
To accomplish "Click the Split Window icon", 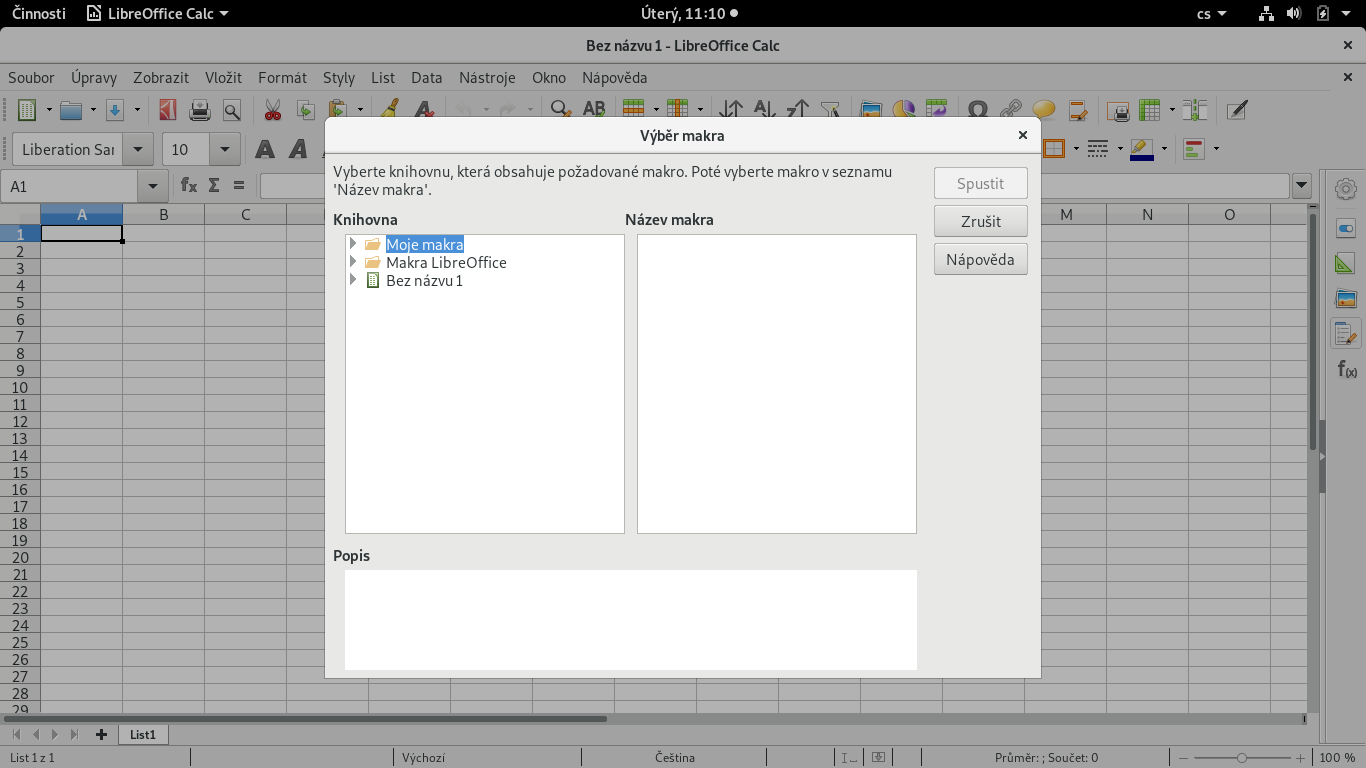I will [1194, 110].
